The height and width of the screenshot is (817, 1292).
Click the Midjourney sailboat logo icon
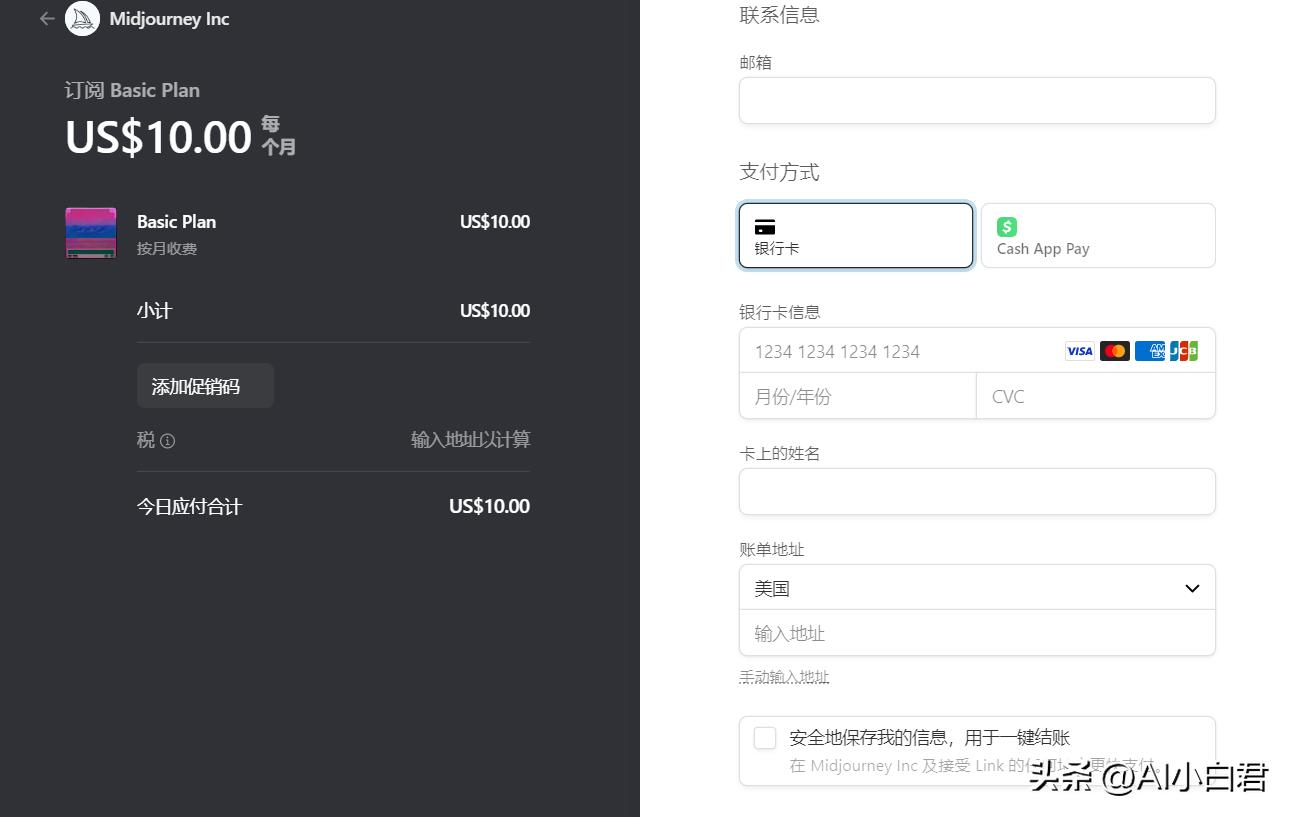83,18
